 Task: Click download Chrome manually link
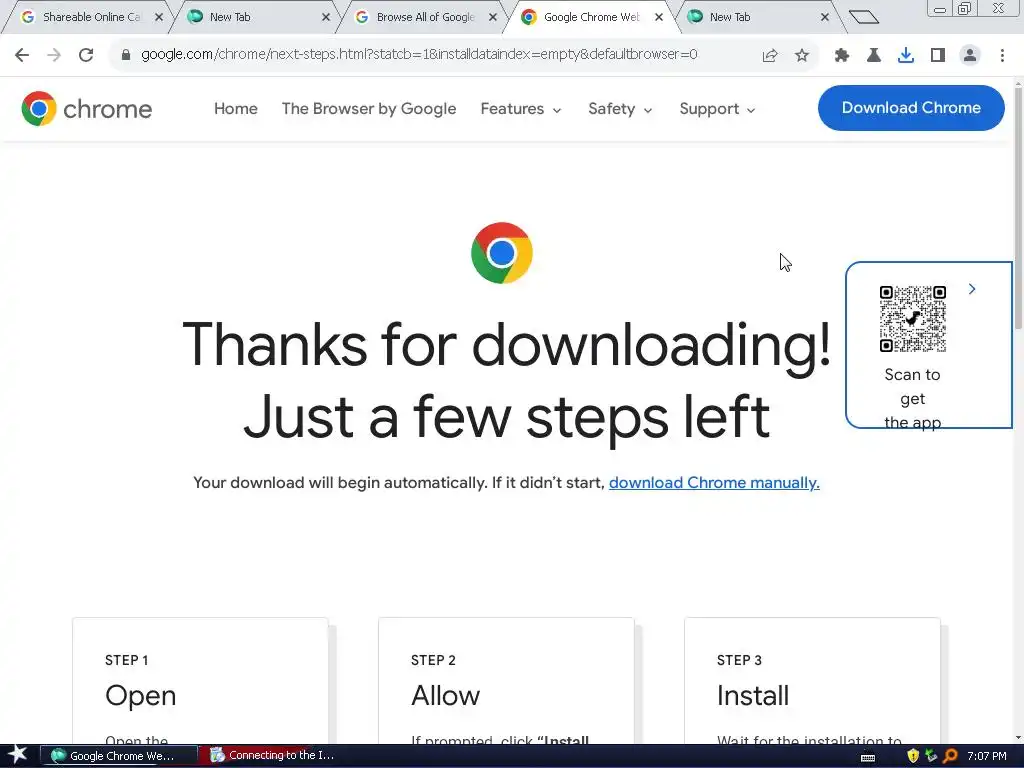(x=714, y=483)
